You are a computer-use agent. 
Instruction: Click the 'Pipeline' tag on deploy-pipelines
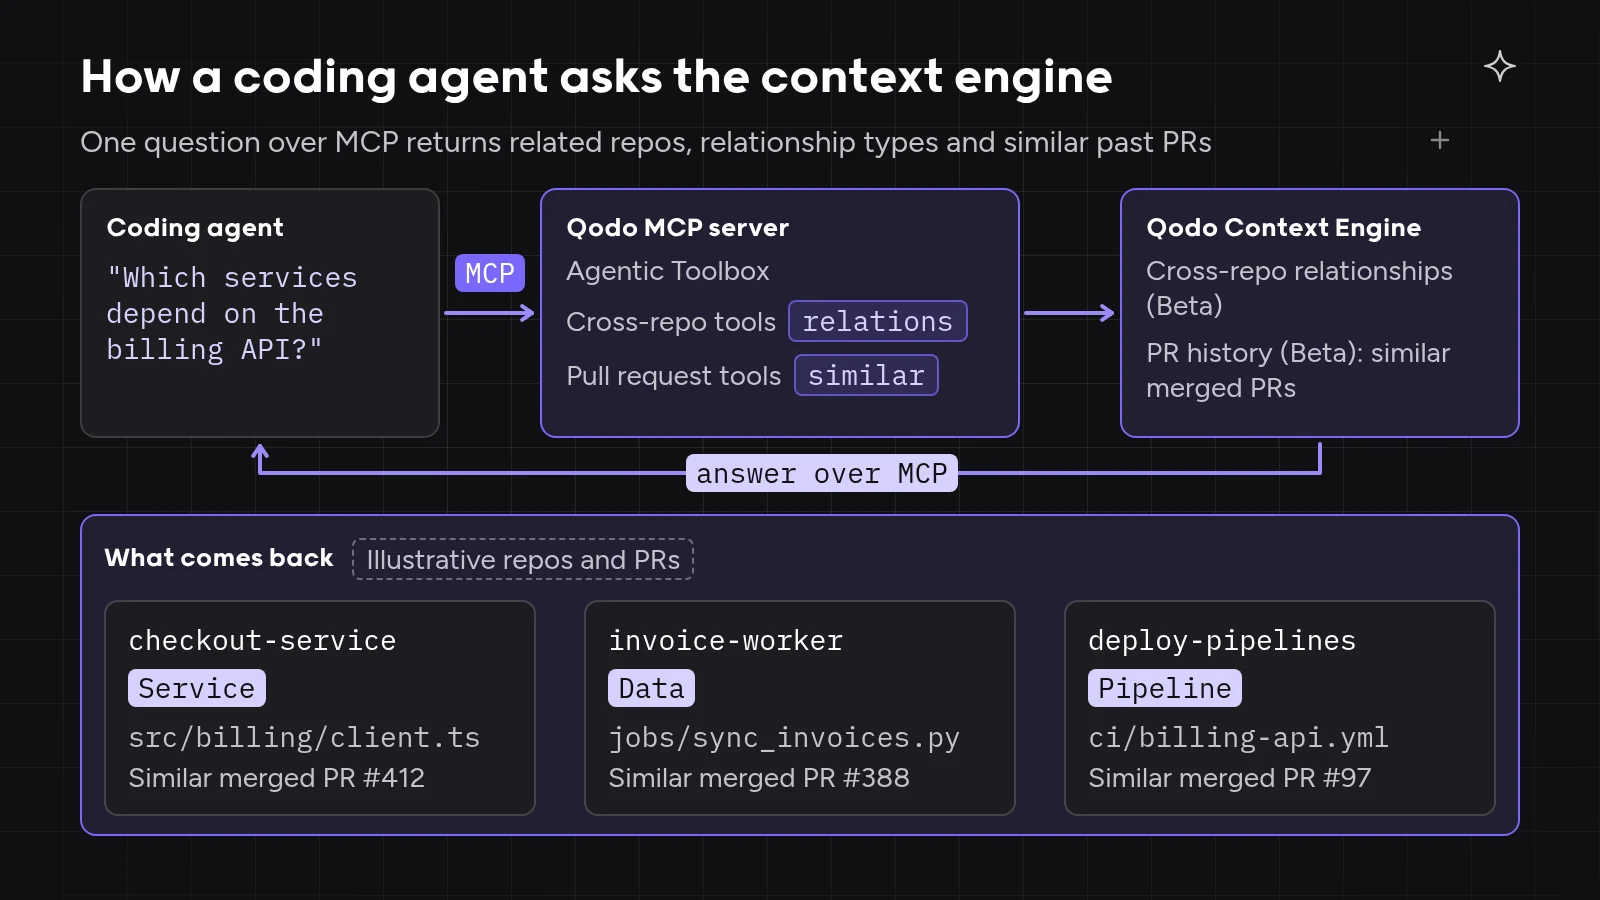tap(1165, 688)
